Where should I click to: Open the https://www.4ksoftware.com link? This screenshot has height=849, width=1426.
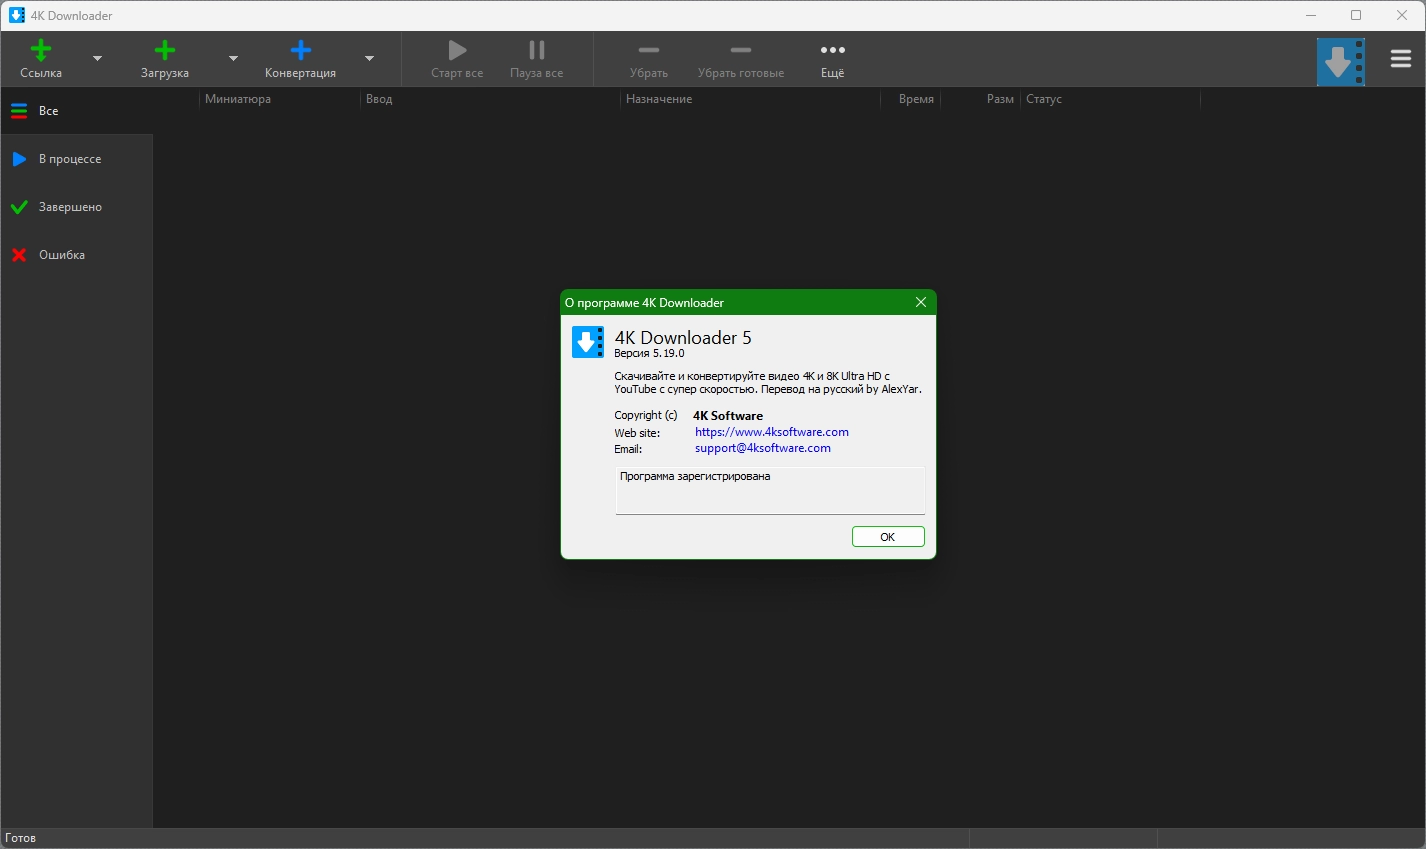coord(771,432)
